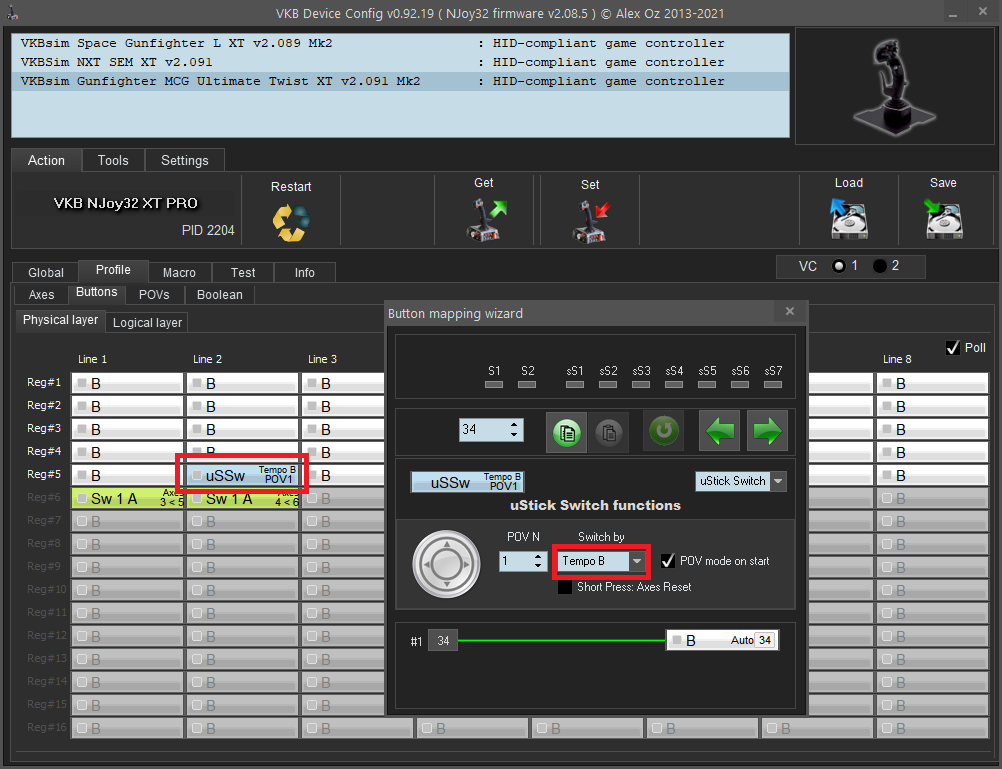1002x769 pixels.
Task: Click the Load disk icon
Action: pos(849,219)
